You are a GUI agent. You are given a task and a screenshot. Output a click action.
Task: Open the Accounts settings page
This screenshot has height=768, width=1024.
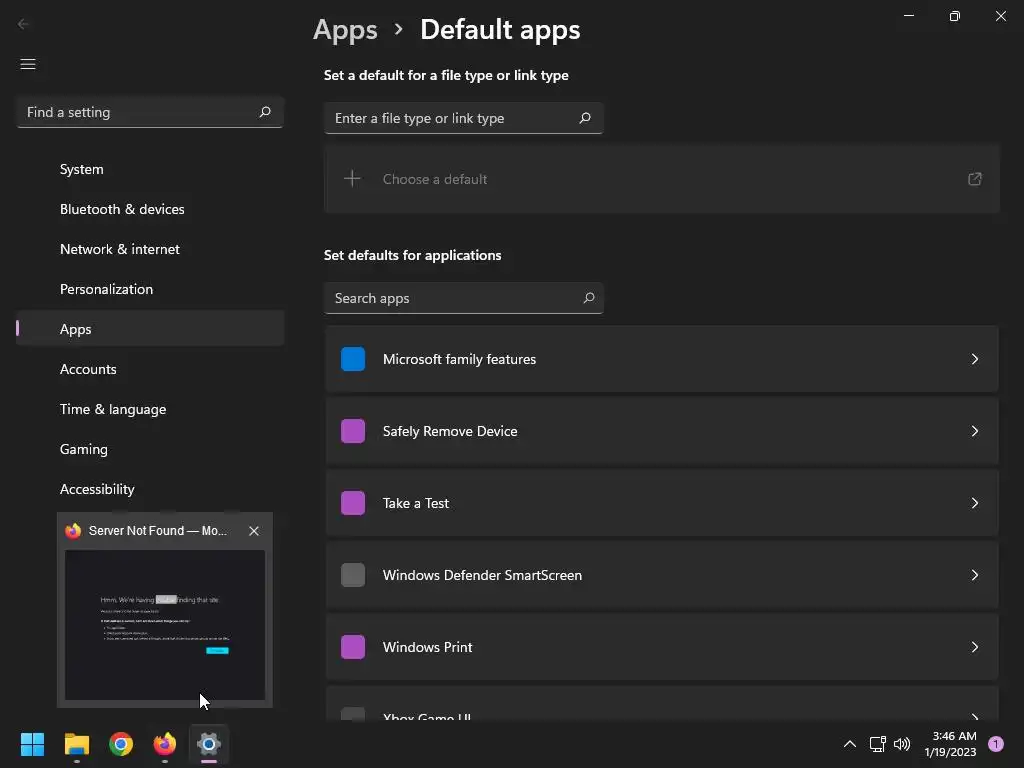coord(88,369)
